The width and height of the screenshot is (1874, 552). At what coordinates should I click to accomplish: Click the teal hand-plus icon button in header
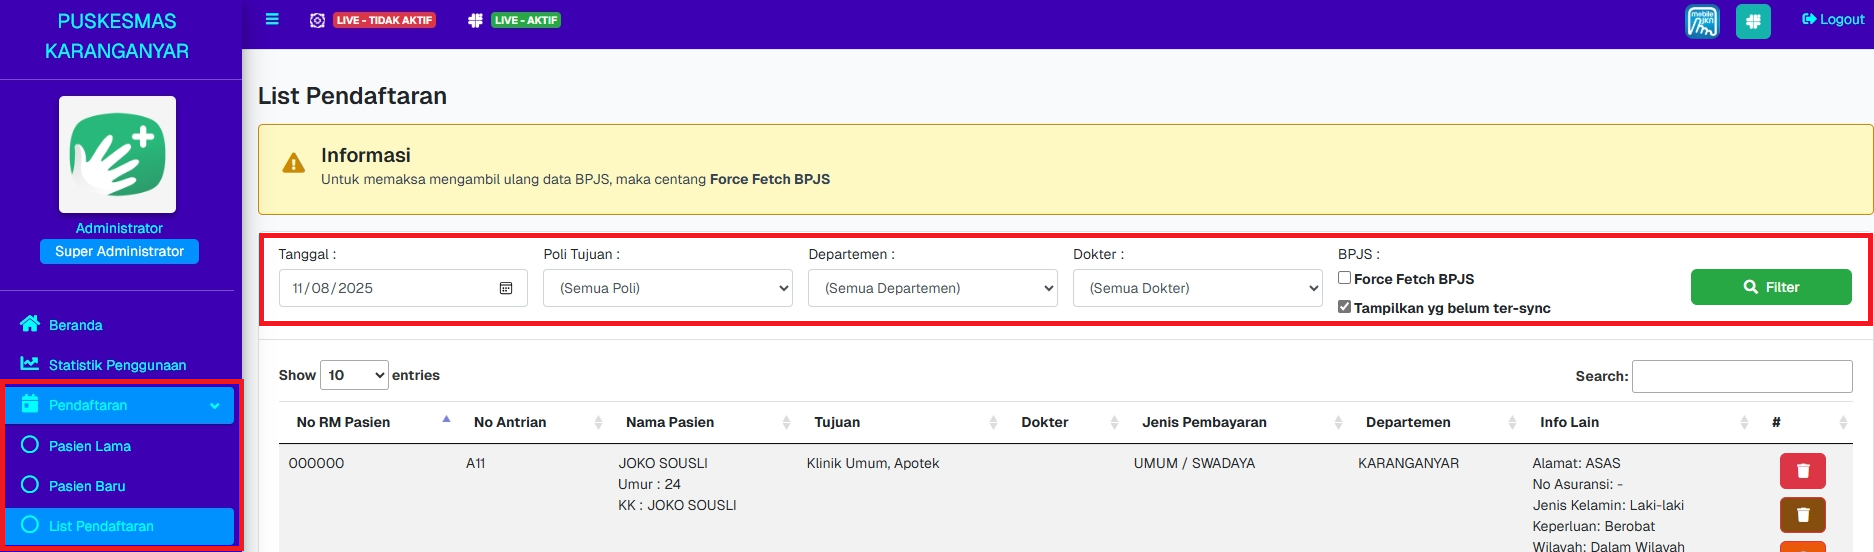point(1753,21)
